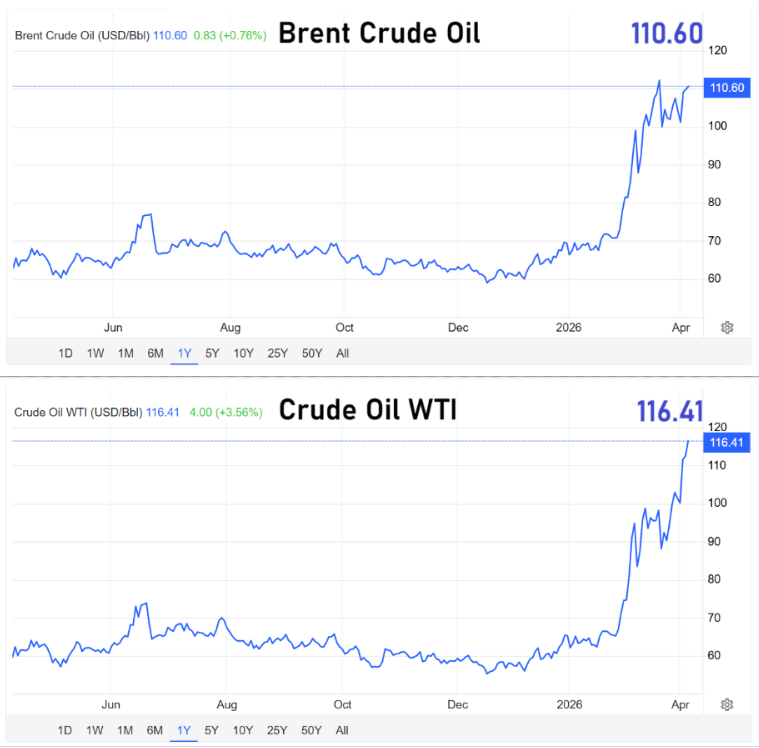Image resolution: width=759 pixels, height=748 pixels.
Task: Choose 50Y range on WTI chart
Action: tap(311, 730)
